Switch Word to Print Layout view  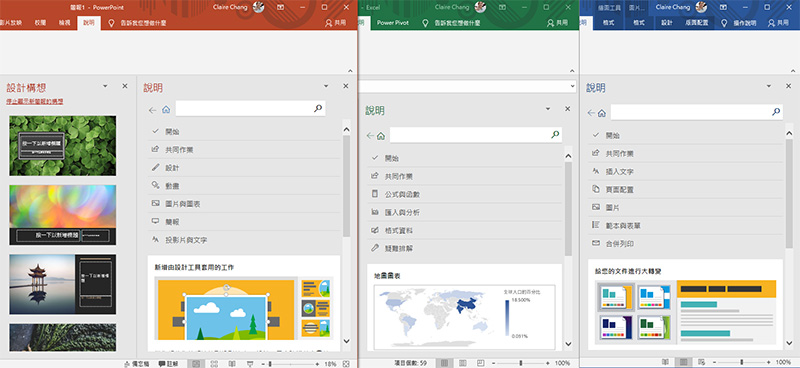pyautogui.click(x=683, y=362)
